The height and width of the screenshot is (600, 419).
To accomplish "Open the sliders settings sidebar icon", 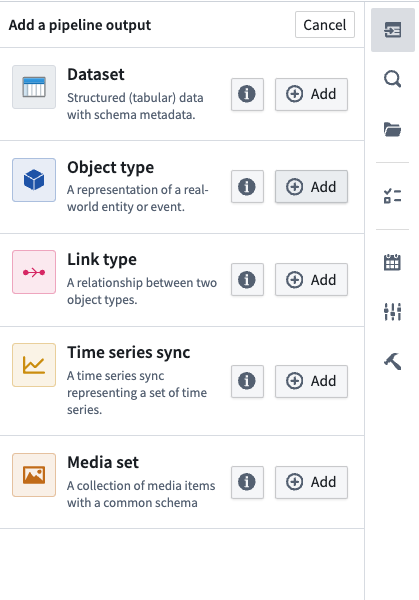I will (393, 311).
